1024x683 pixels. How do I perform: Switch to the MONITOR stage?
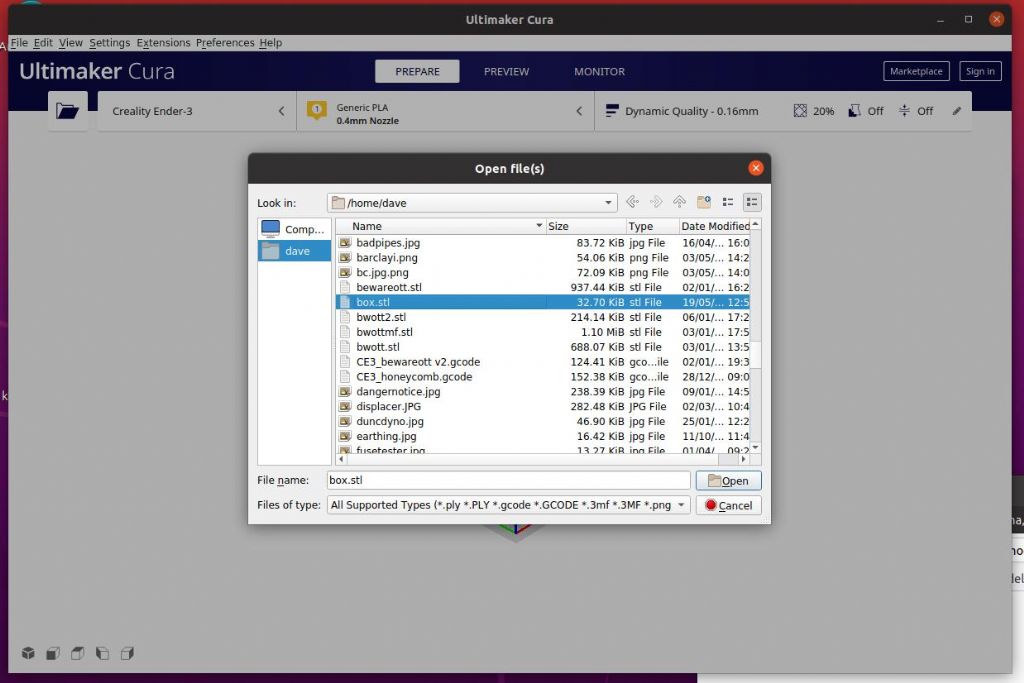click(600, 71)
